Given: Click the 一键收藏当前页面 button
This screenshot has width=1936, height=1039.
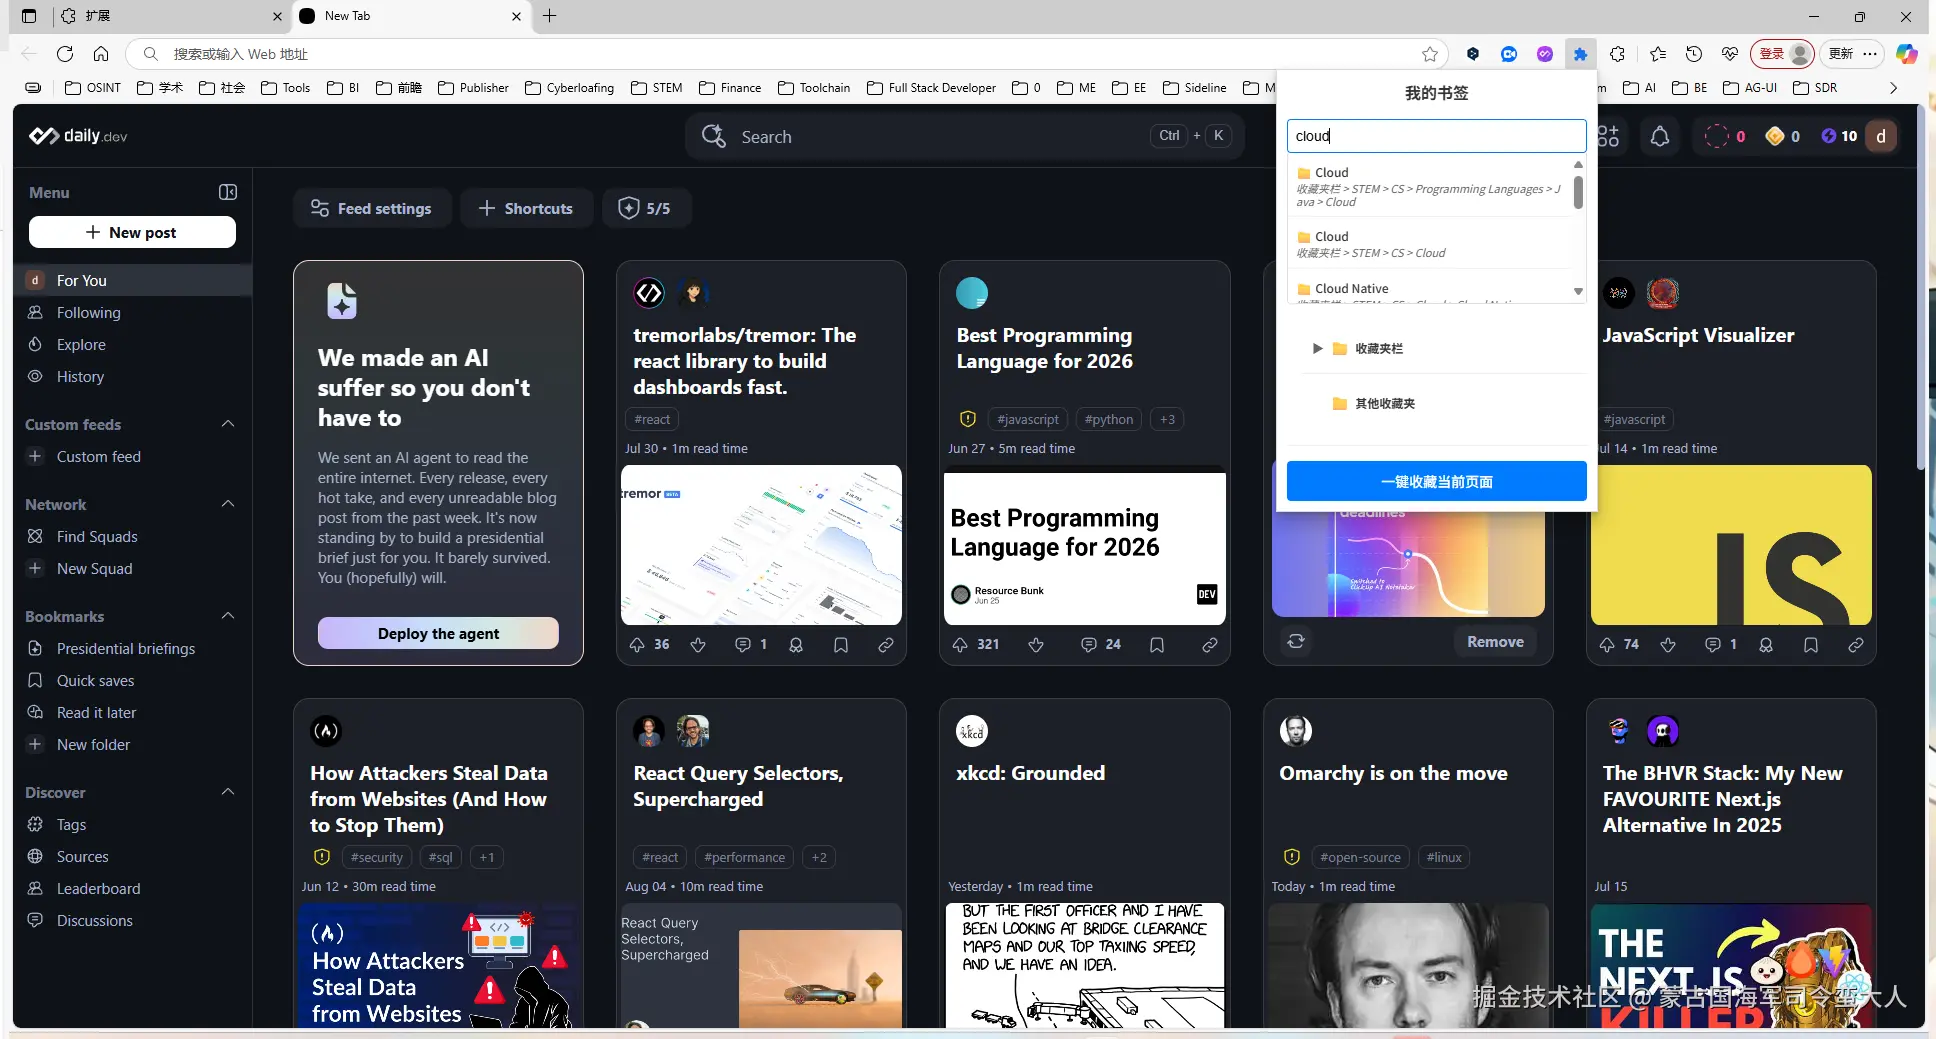Looking at the screenshot, I should (x=1436, y=481).
